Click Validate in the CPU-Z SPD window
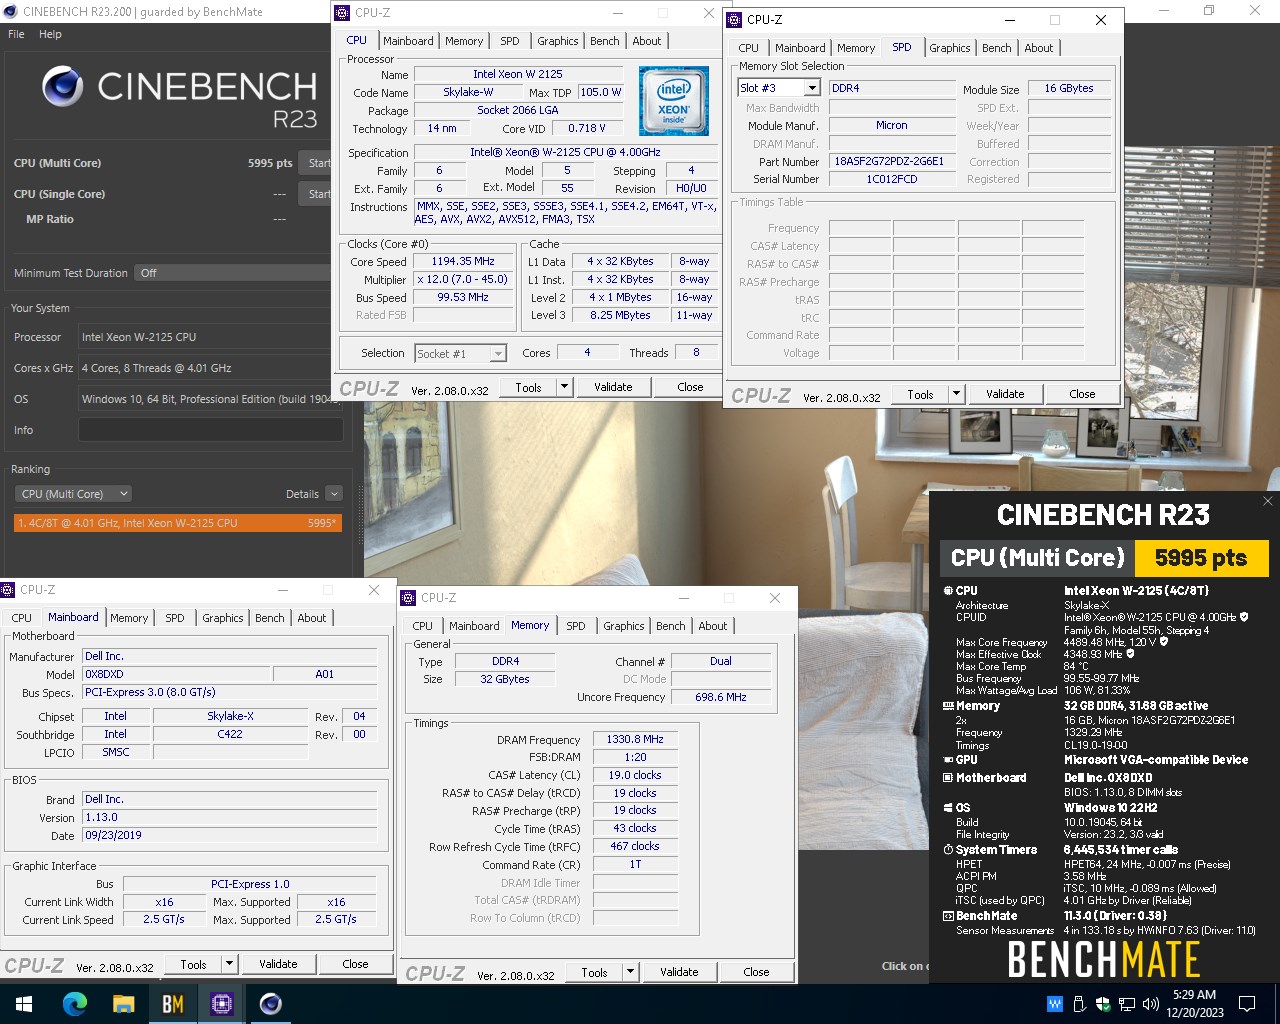Screen dimensions: 1280x1024 [x=1005, y=394]
